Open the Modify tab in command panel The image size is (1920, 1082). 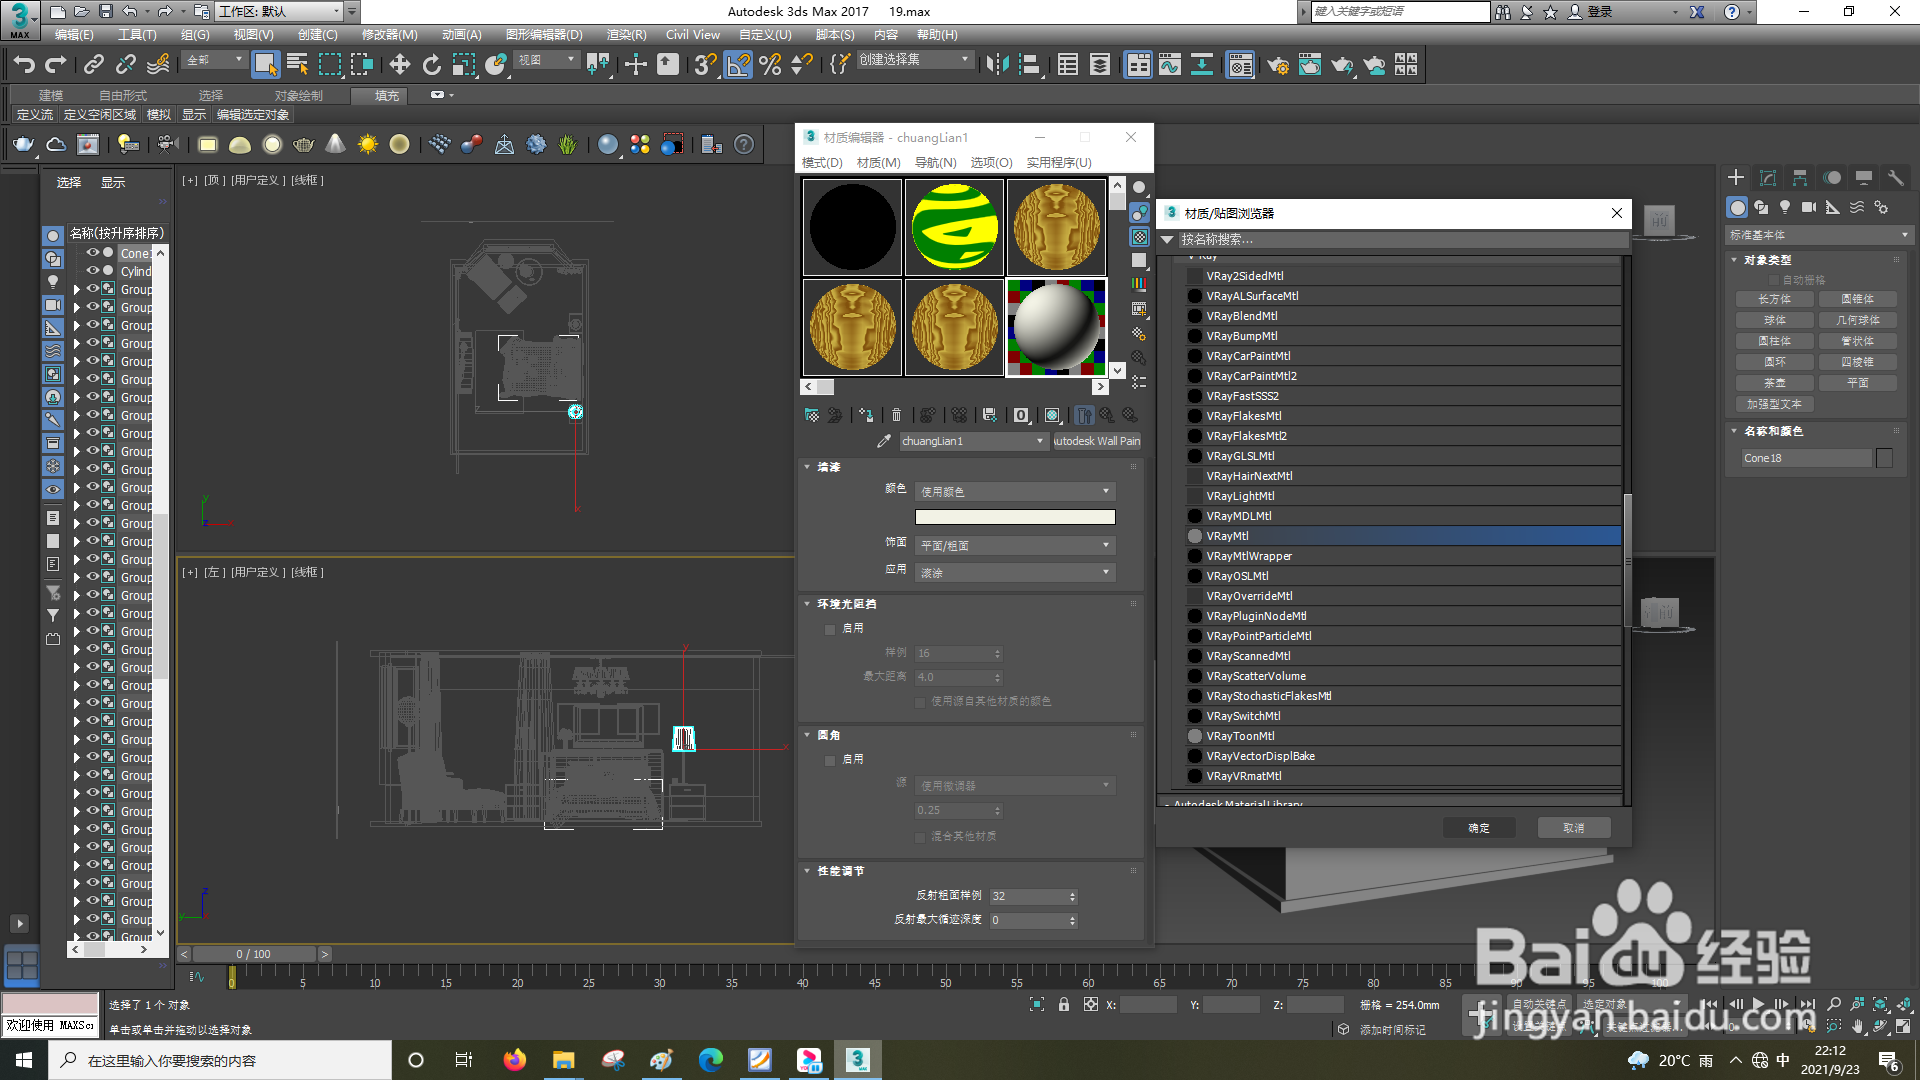point(1767,178)
